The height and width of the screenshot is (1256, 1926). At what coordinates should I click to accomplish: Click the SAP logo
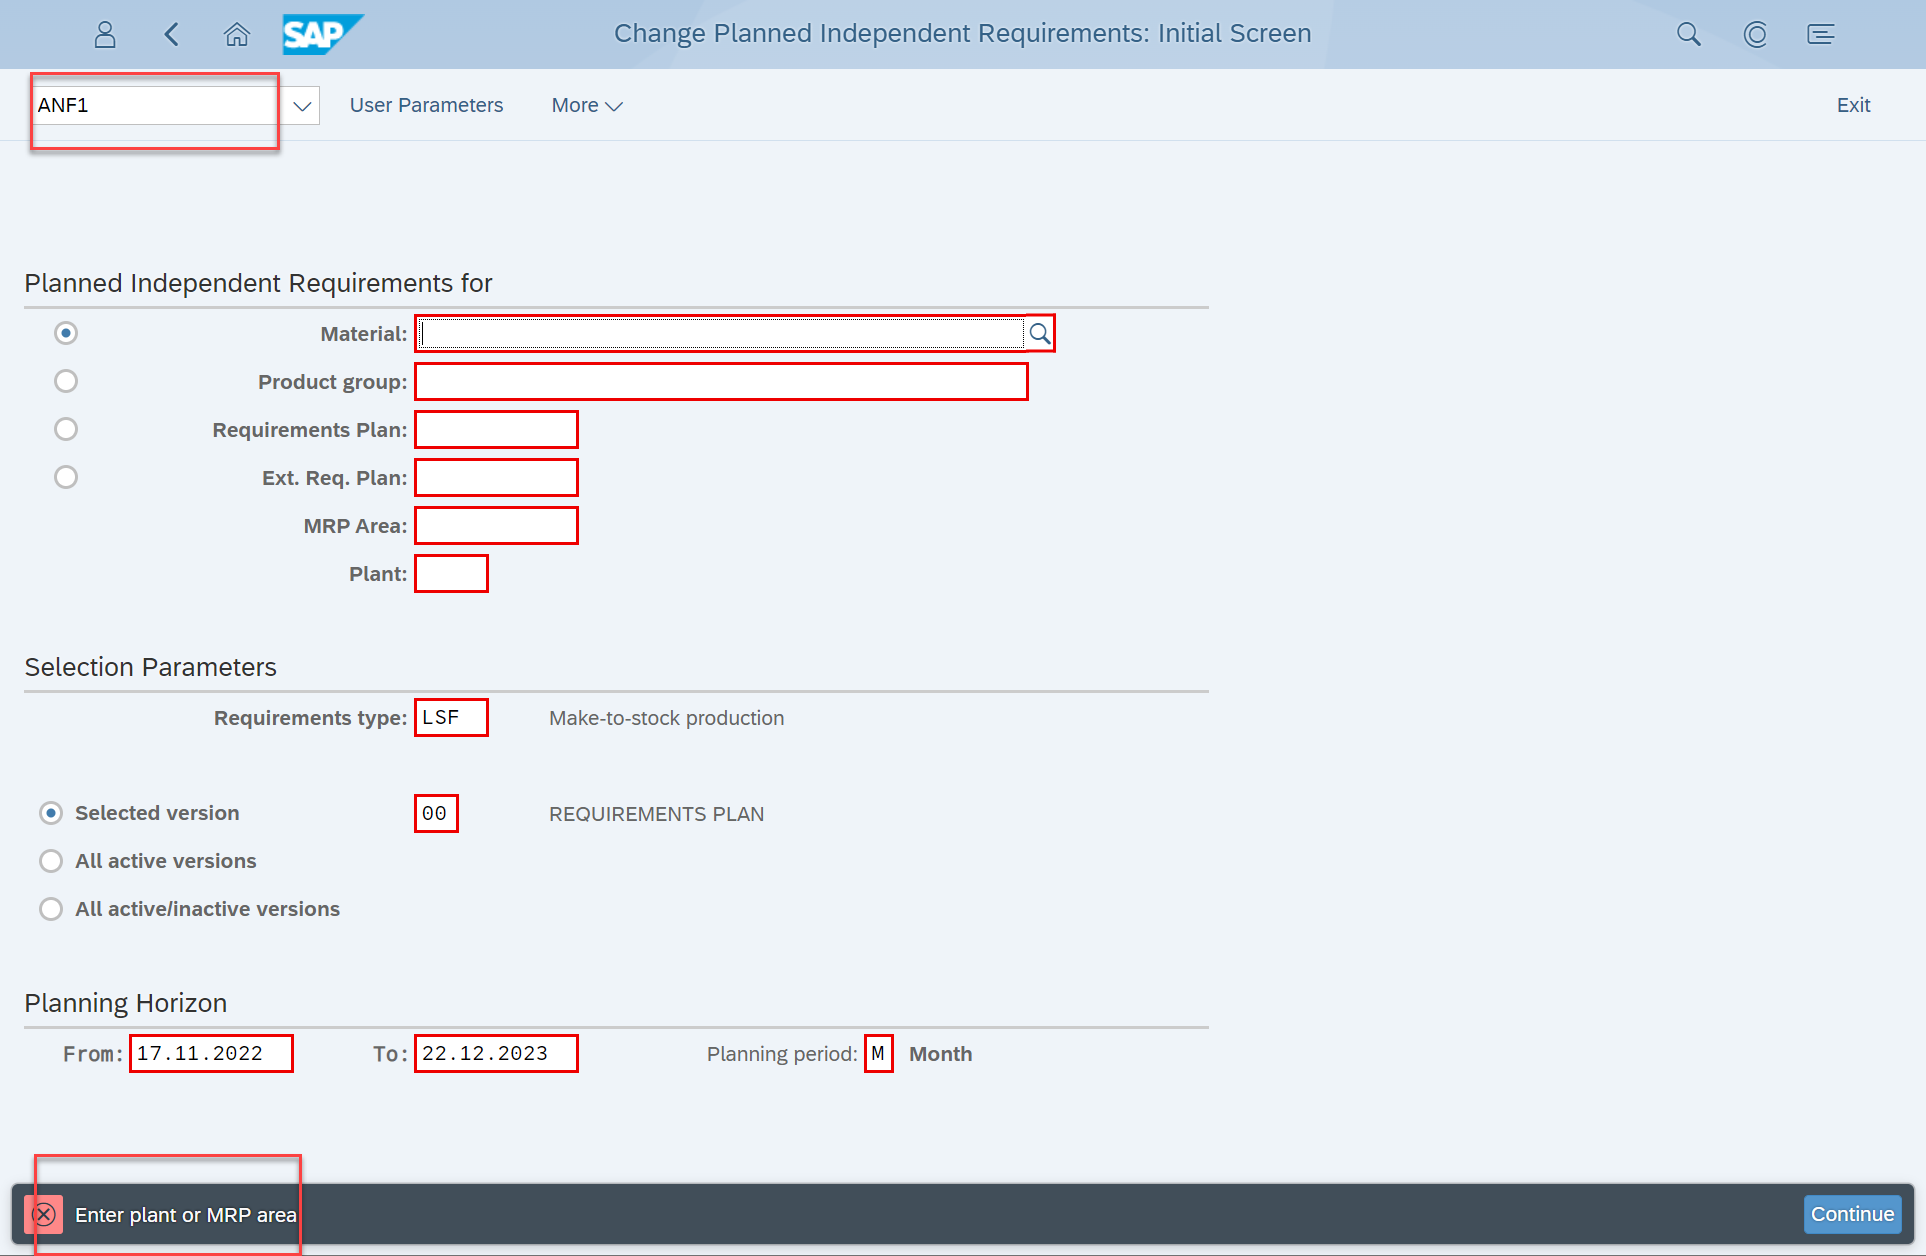coord(322,35)
